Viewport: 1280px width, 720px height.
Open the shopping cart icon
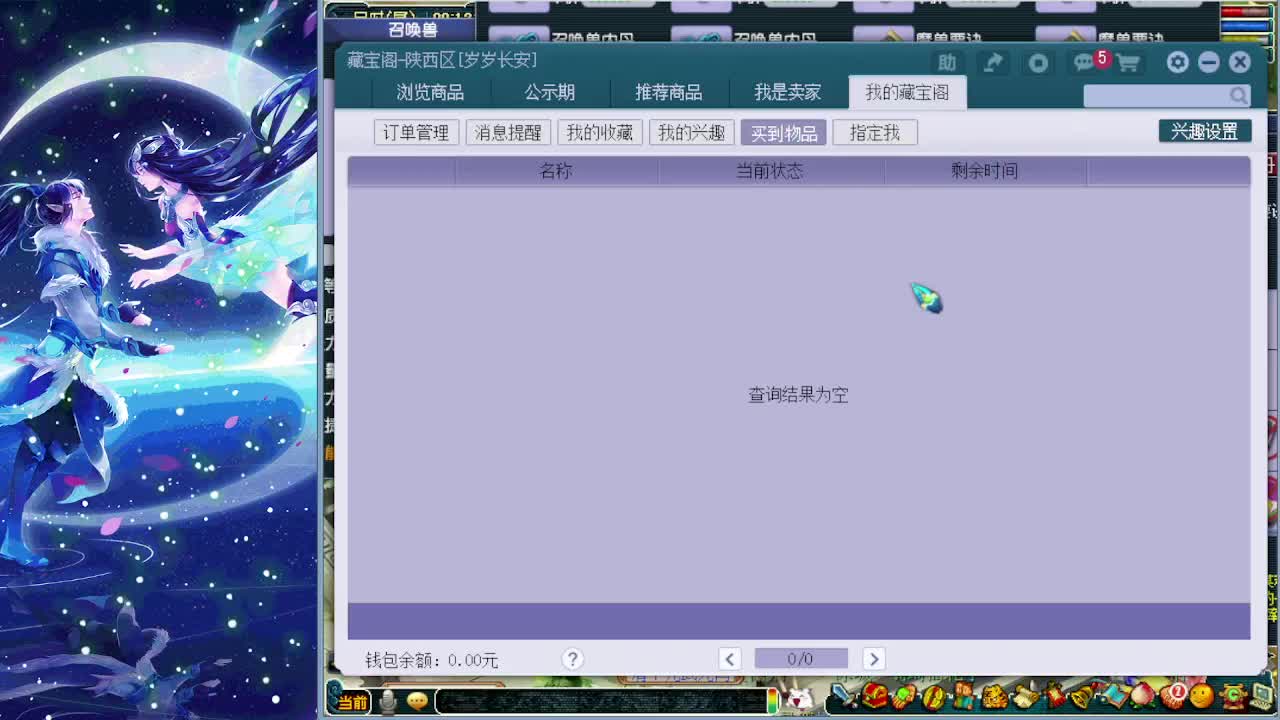pyautogui.click(x=1128, y=63)
